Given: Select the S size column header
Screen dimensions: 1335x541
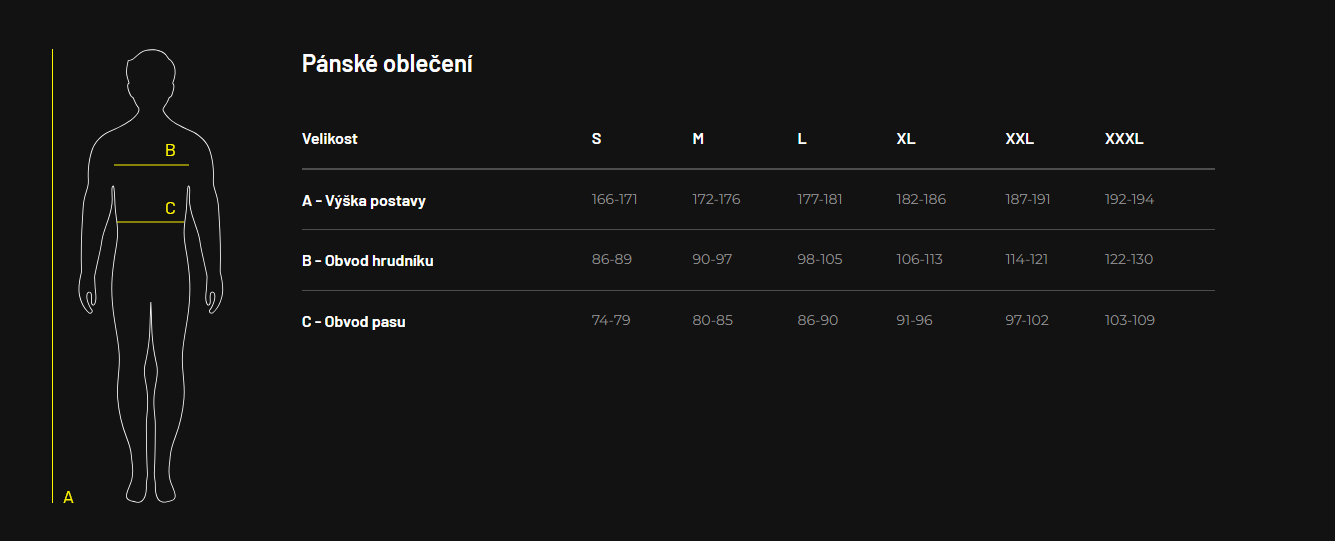Looking at the screenshot, I should [596, 139].
